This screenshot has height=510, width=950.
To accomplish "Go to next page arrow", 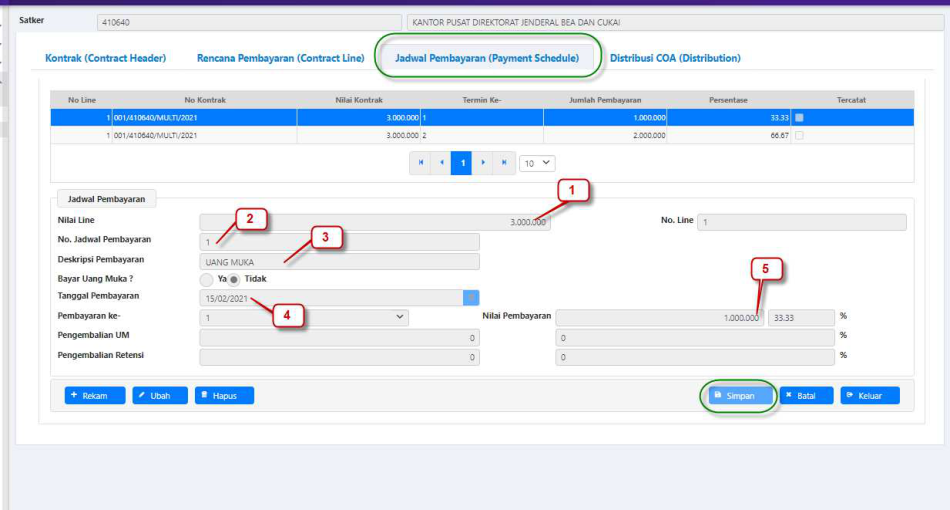I will [483, 163].
